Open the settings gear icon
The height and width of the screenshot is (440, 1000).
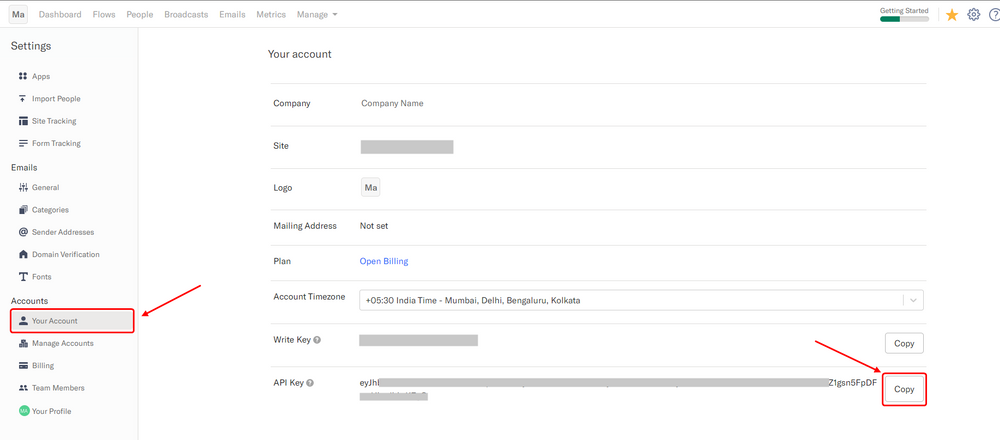click(974, 15)
